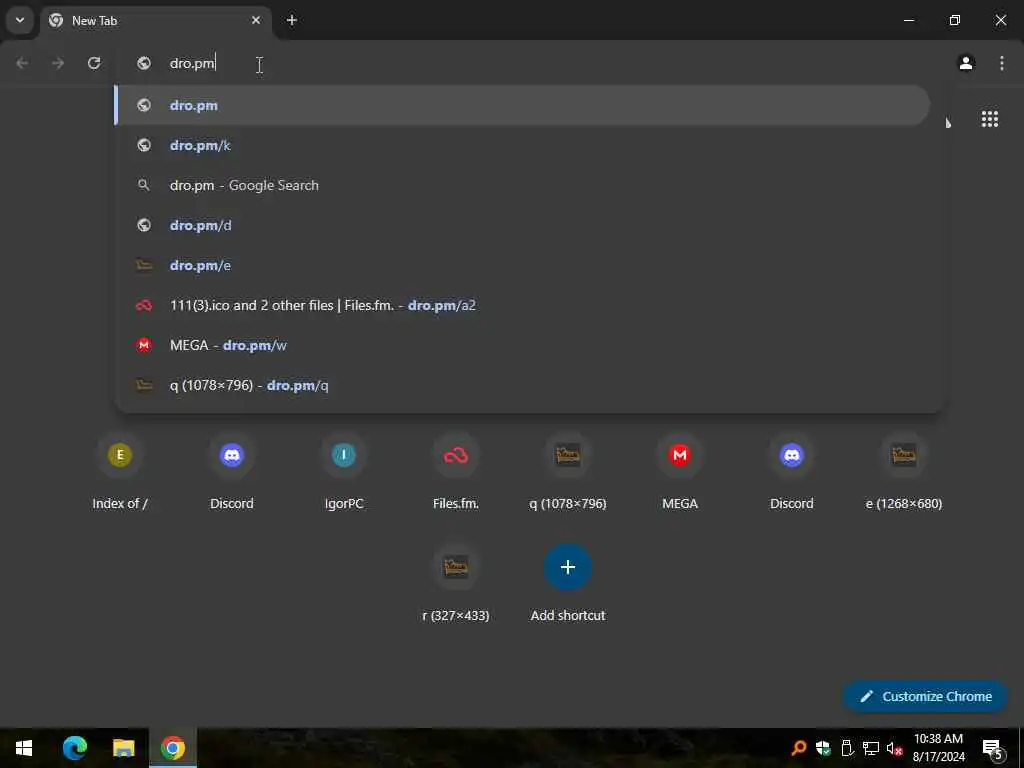
Task: Open a new tab with plus button
Action: click(x=292, y=20)
